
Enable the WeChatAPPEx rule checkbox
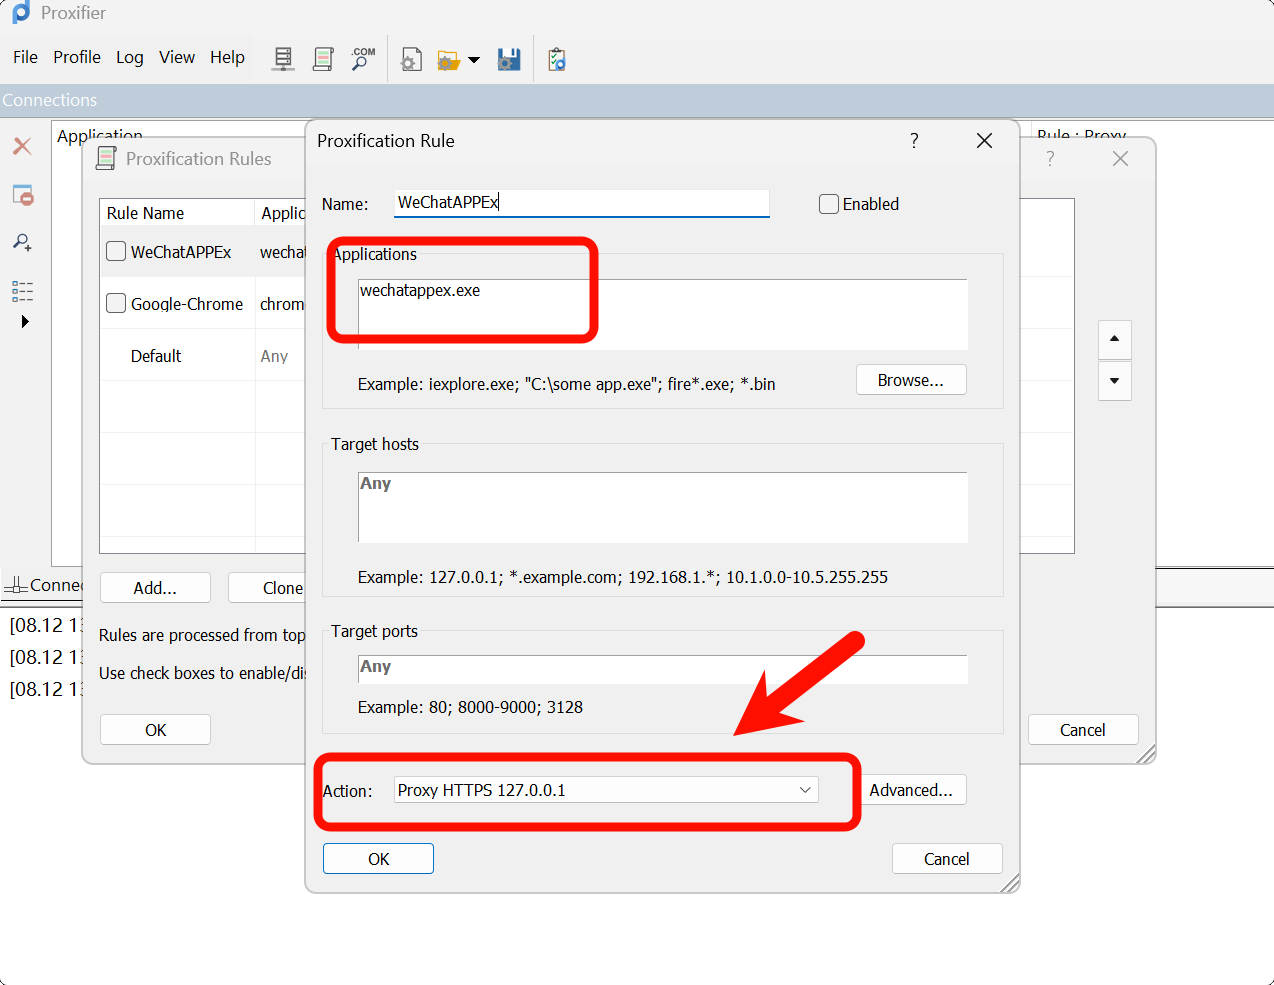116,252
